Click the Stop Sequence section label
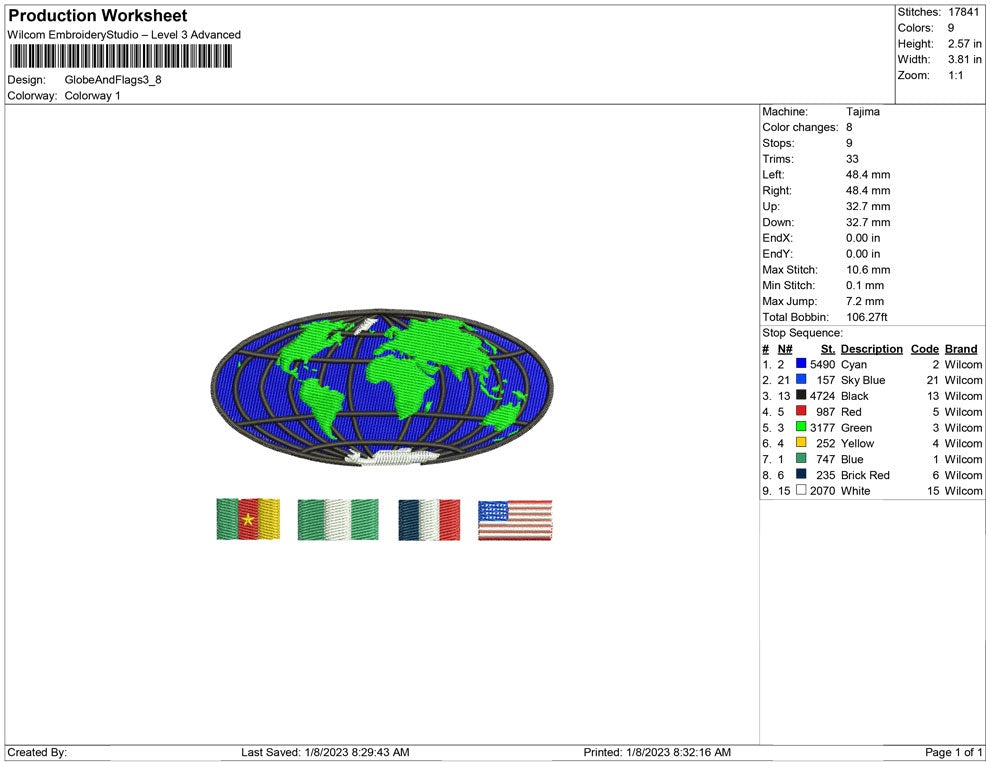The height and width of the screenshot is (762, 990). point(802,333)
